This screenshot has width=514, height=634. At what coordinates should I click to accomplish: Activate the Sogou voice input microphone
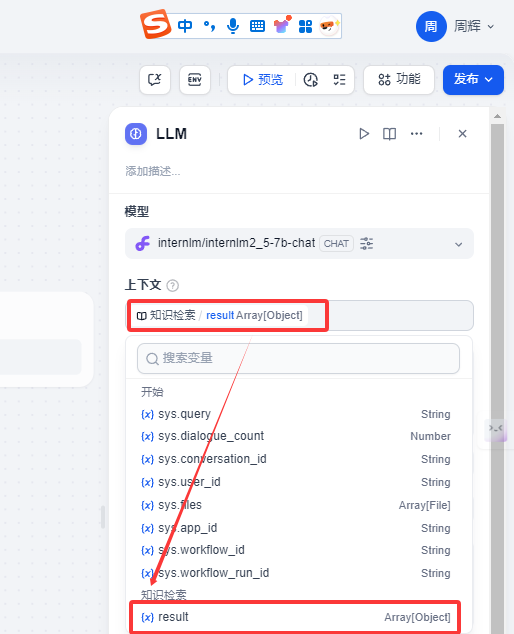click(233, 26)
